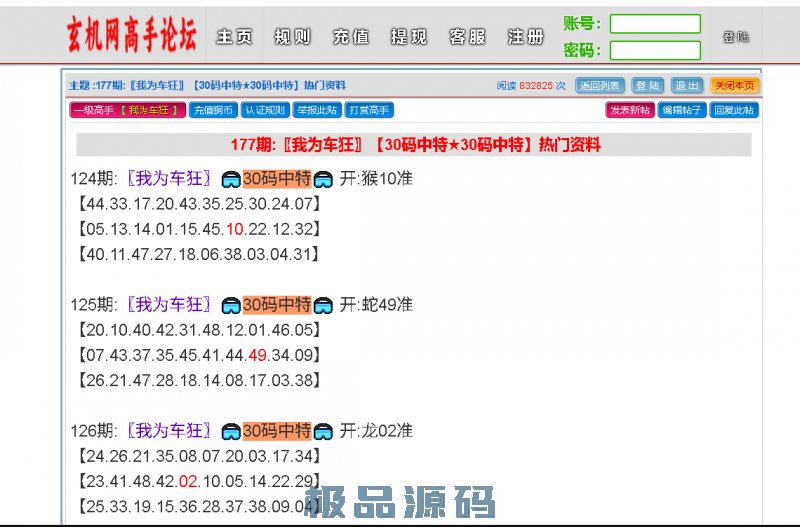Click the number row starting 23.41.48.42
The height and width of the screenshot is (527, 800).
[199, 481]
